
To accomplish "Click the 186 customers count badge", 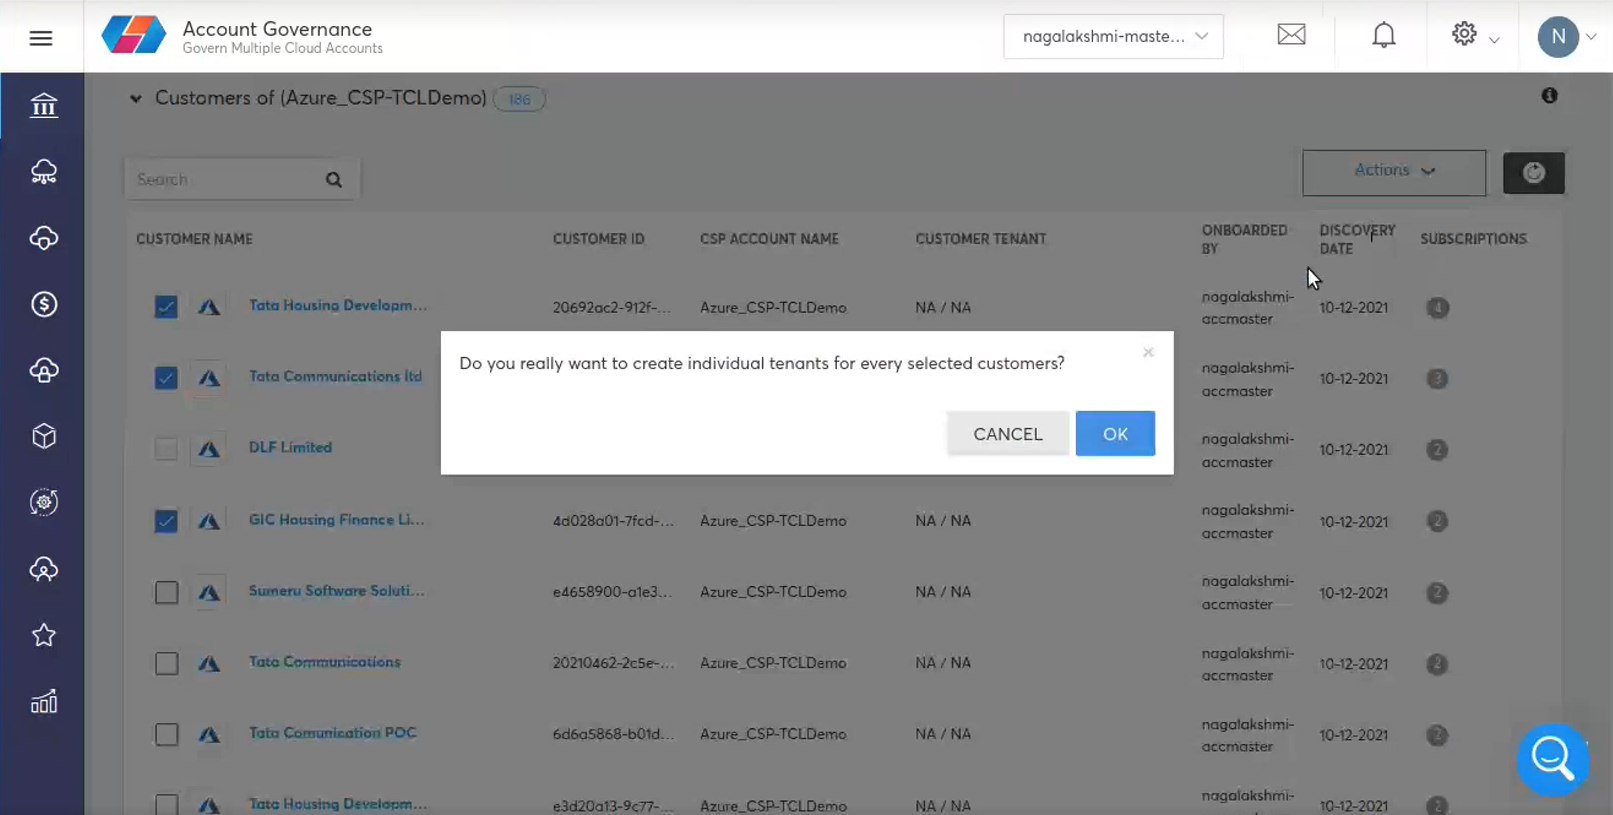I will (x=519, y=99).
